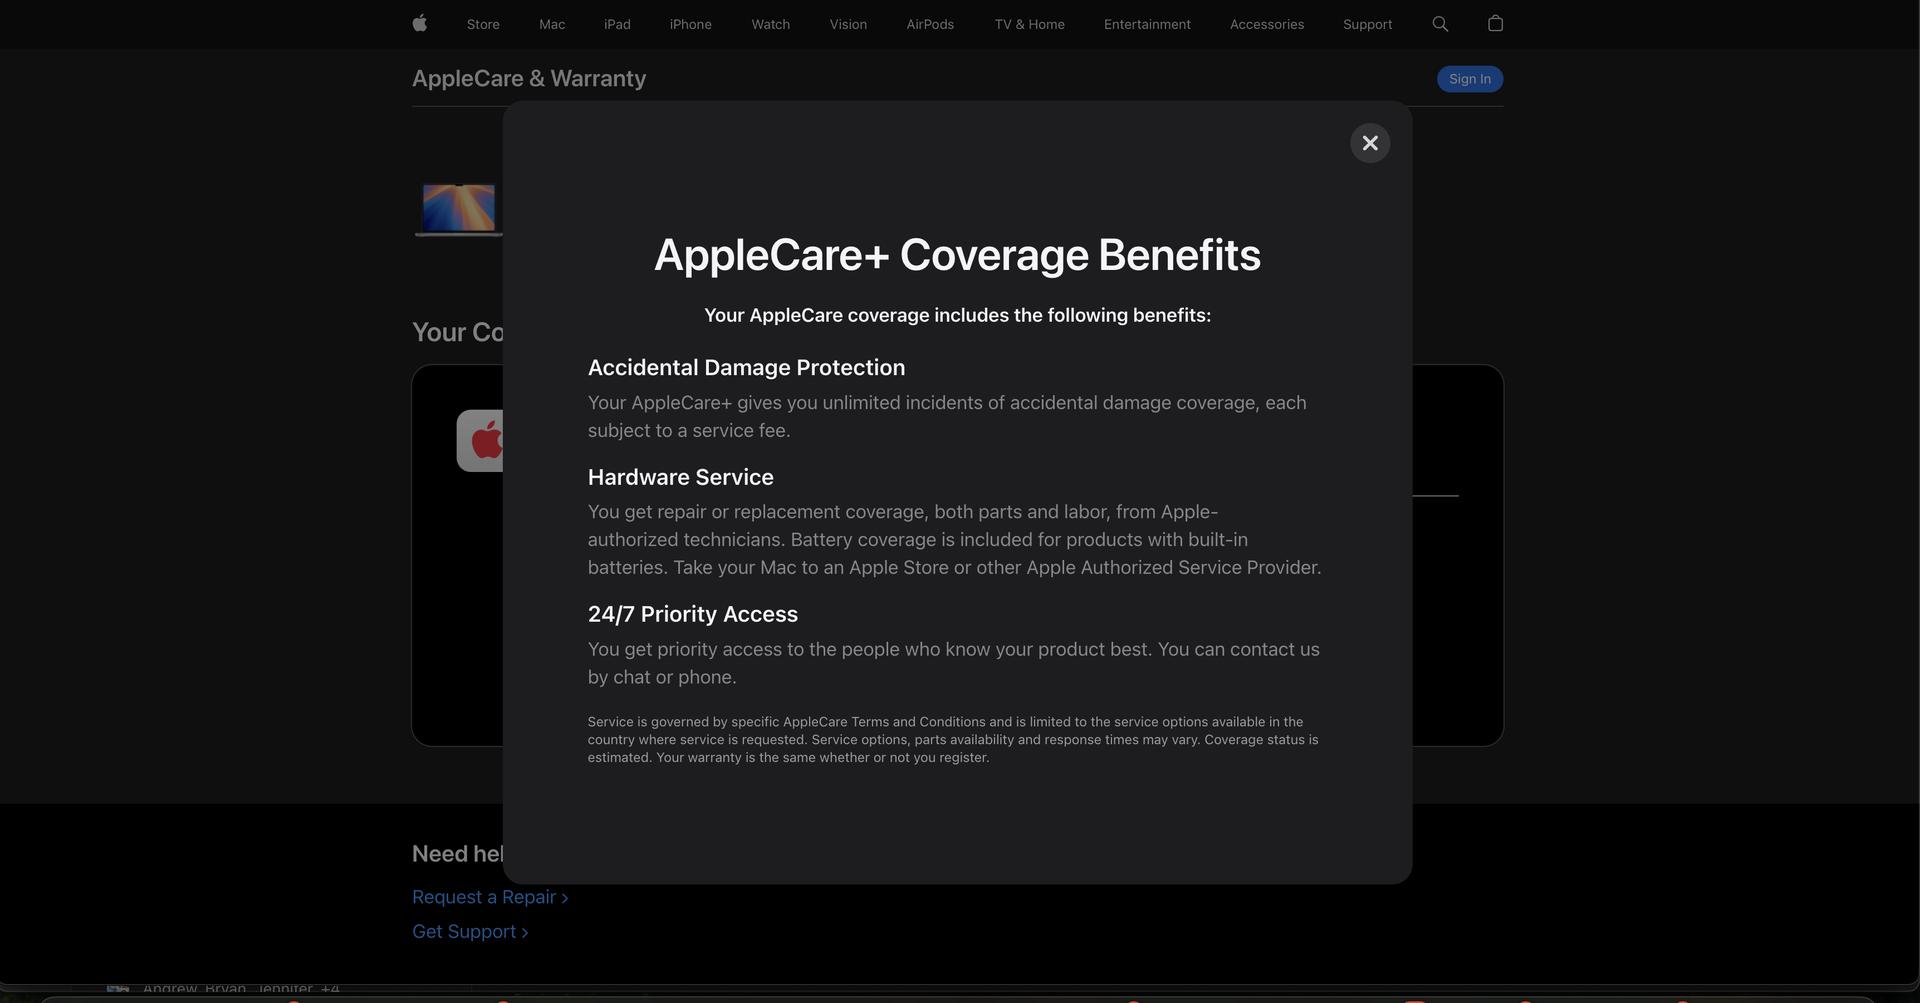1920x1003 pixels.
Task: Click the Apple logo in navigation bar
Action: pos(420,23)
